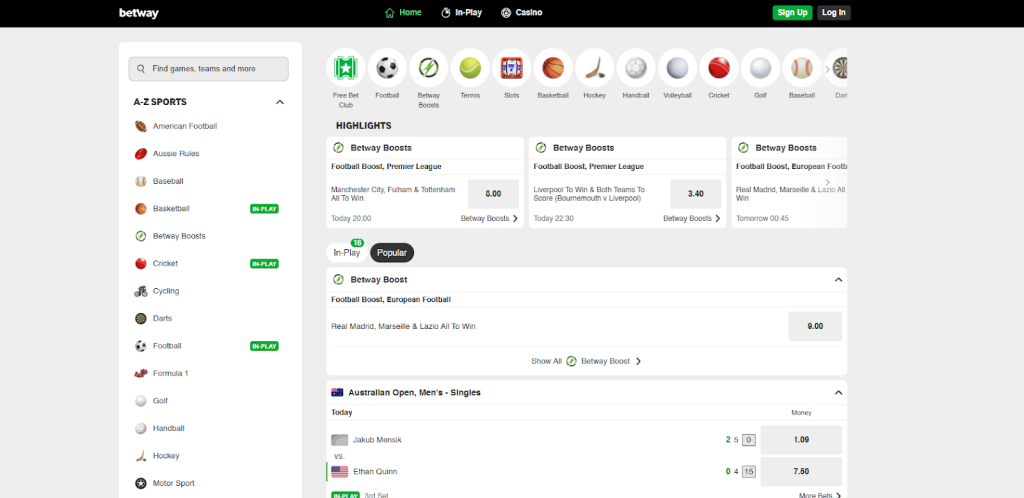Select the 3.40 odds for Liverpool boost
This screenshot has width=1024, height=498.
[696, 194]
